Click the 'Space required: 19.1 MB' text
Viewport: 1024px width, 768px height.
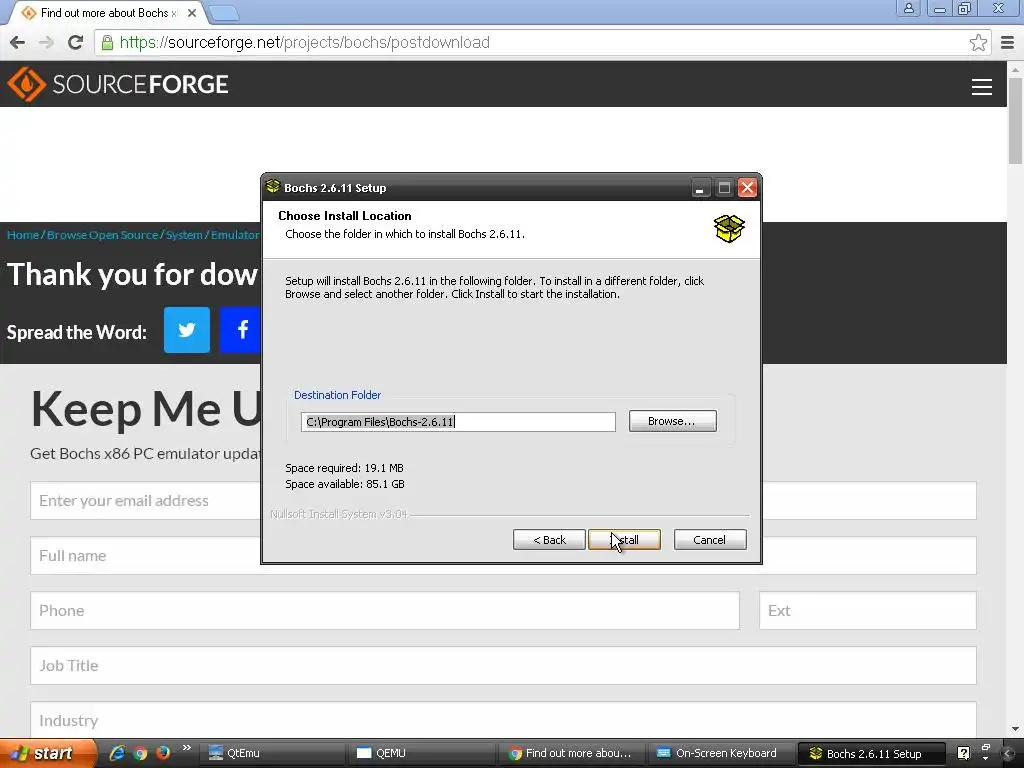[x=344, y=468]
